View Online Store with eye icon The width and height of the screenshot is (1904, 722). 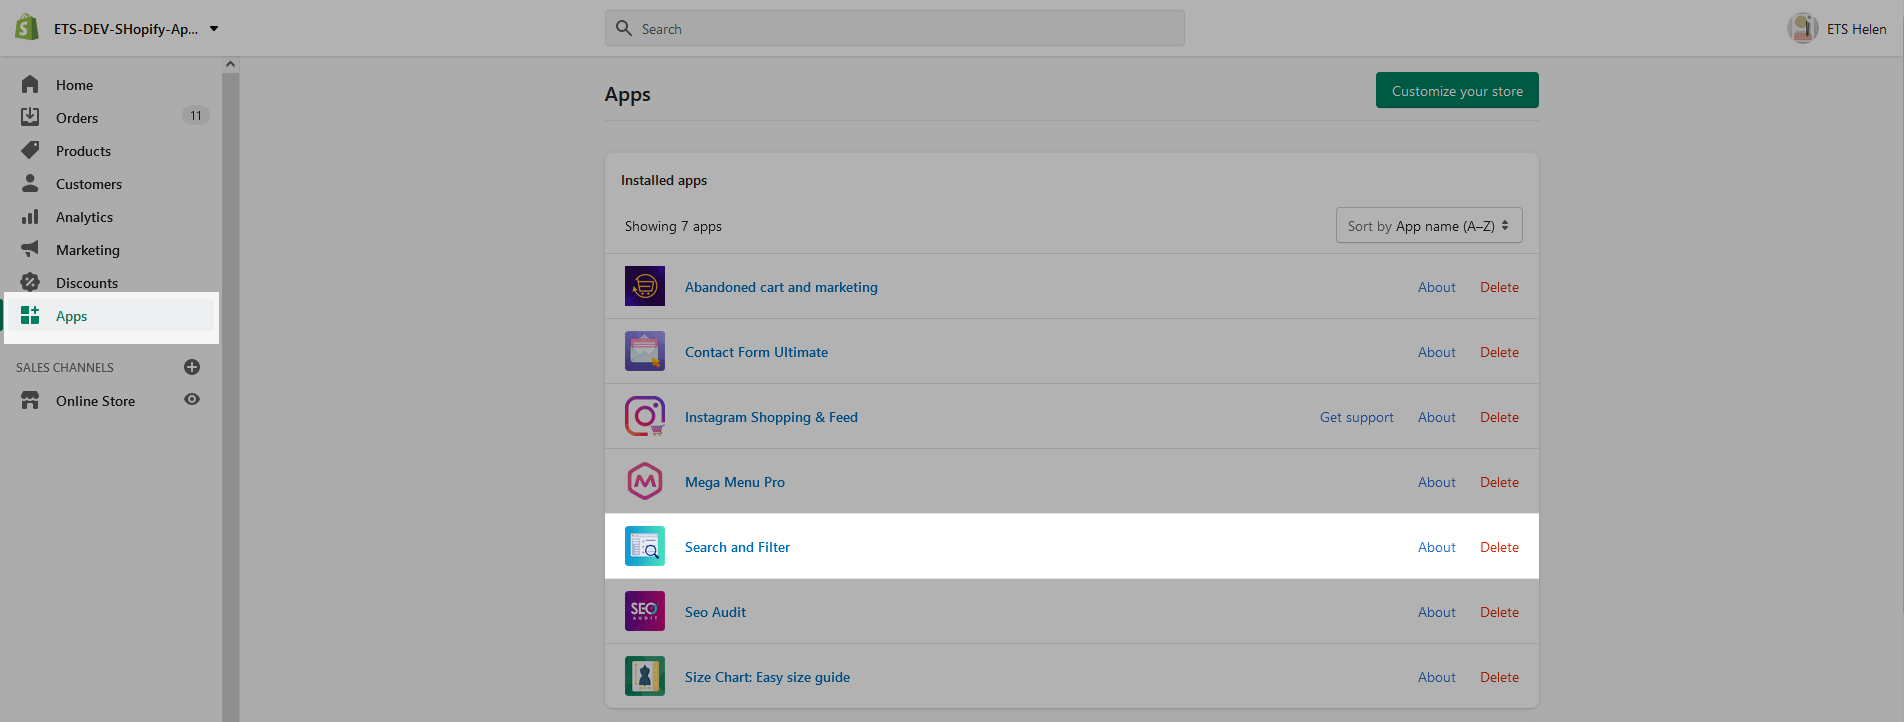[x=192, y=399]
